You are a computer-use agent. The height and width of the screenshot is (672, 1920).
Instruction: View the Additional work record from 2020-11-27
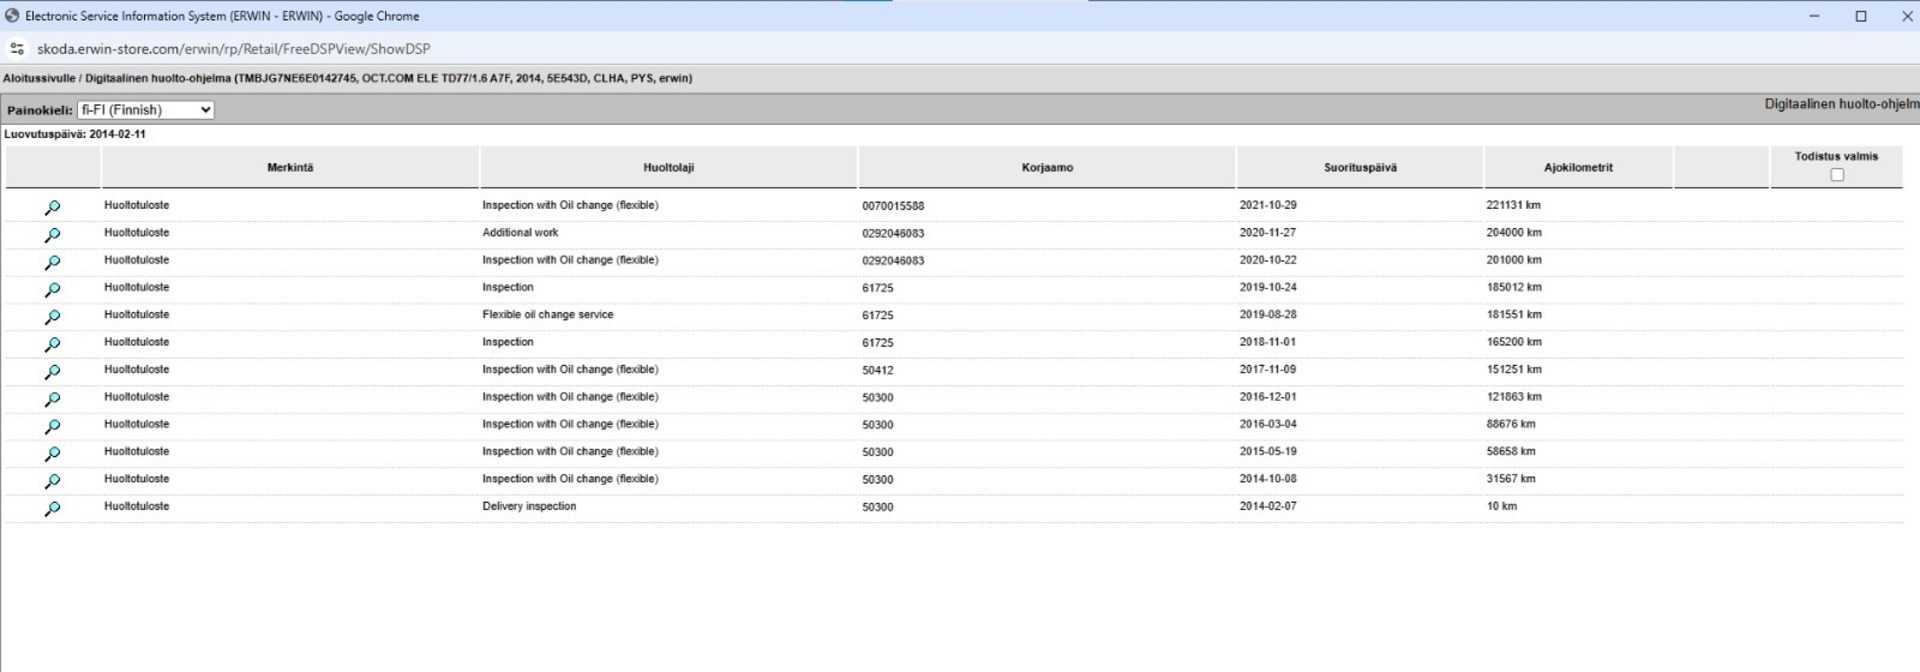click(52, 235)
